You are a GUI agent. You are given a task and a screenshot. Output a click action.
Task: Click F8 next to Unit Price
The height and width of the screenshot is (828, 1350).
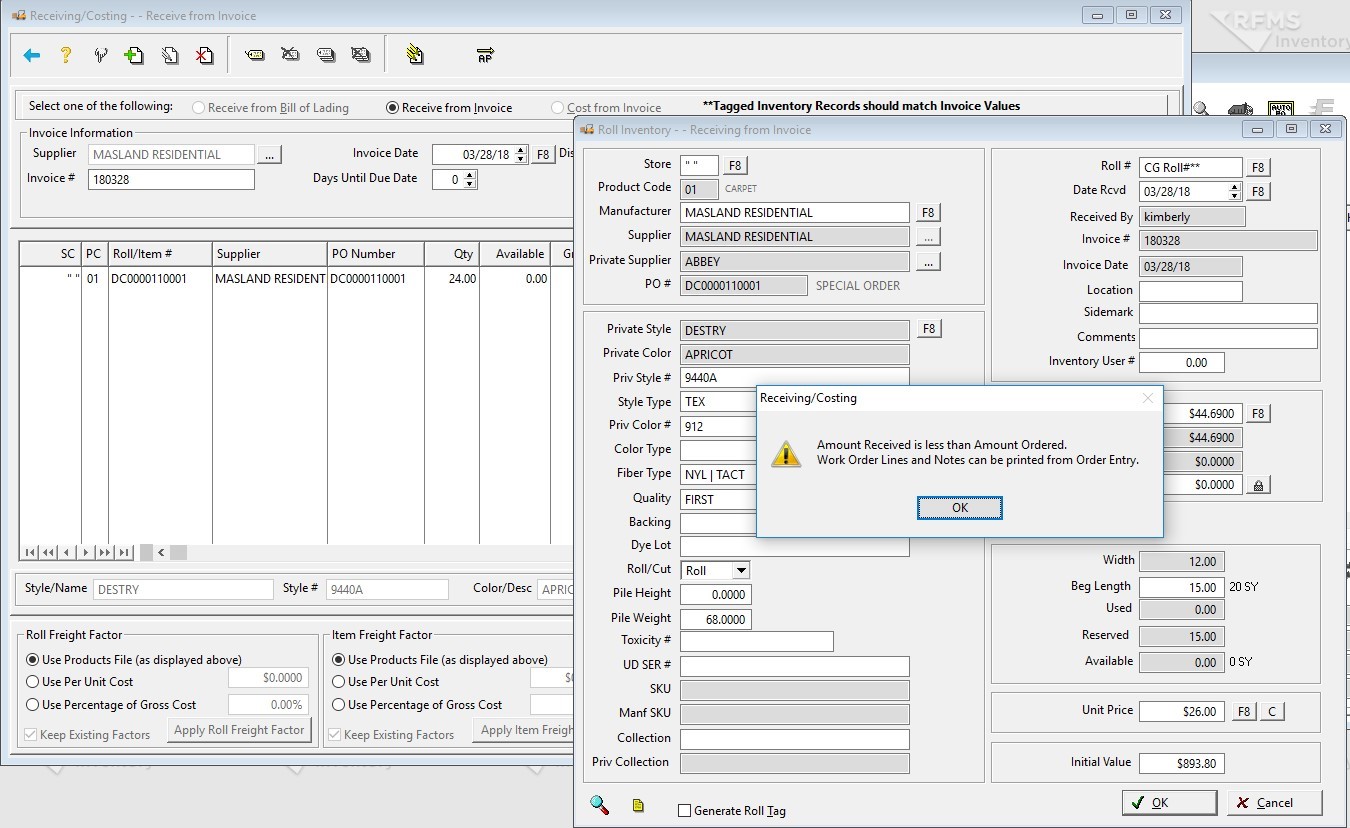(x=1243, y=712)
